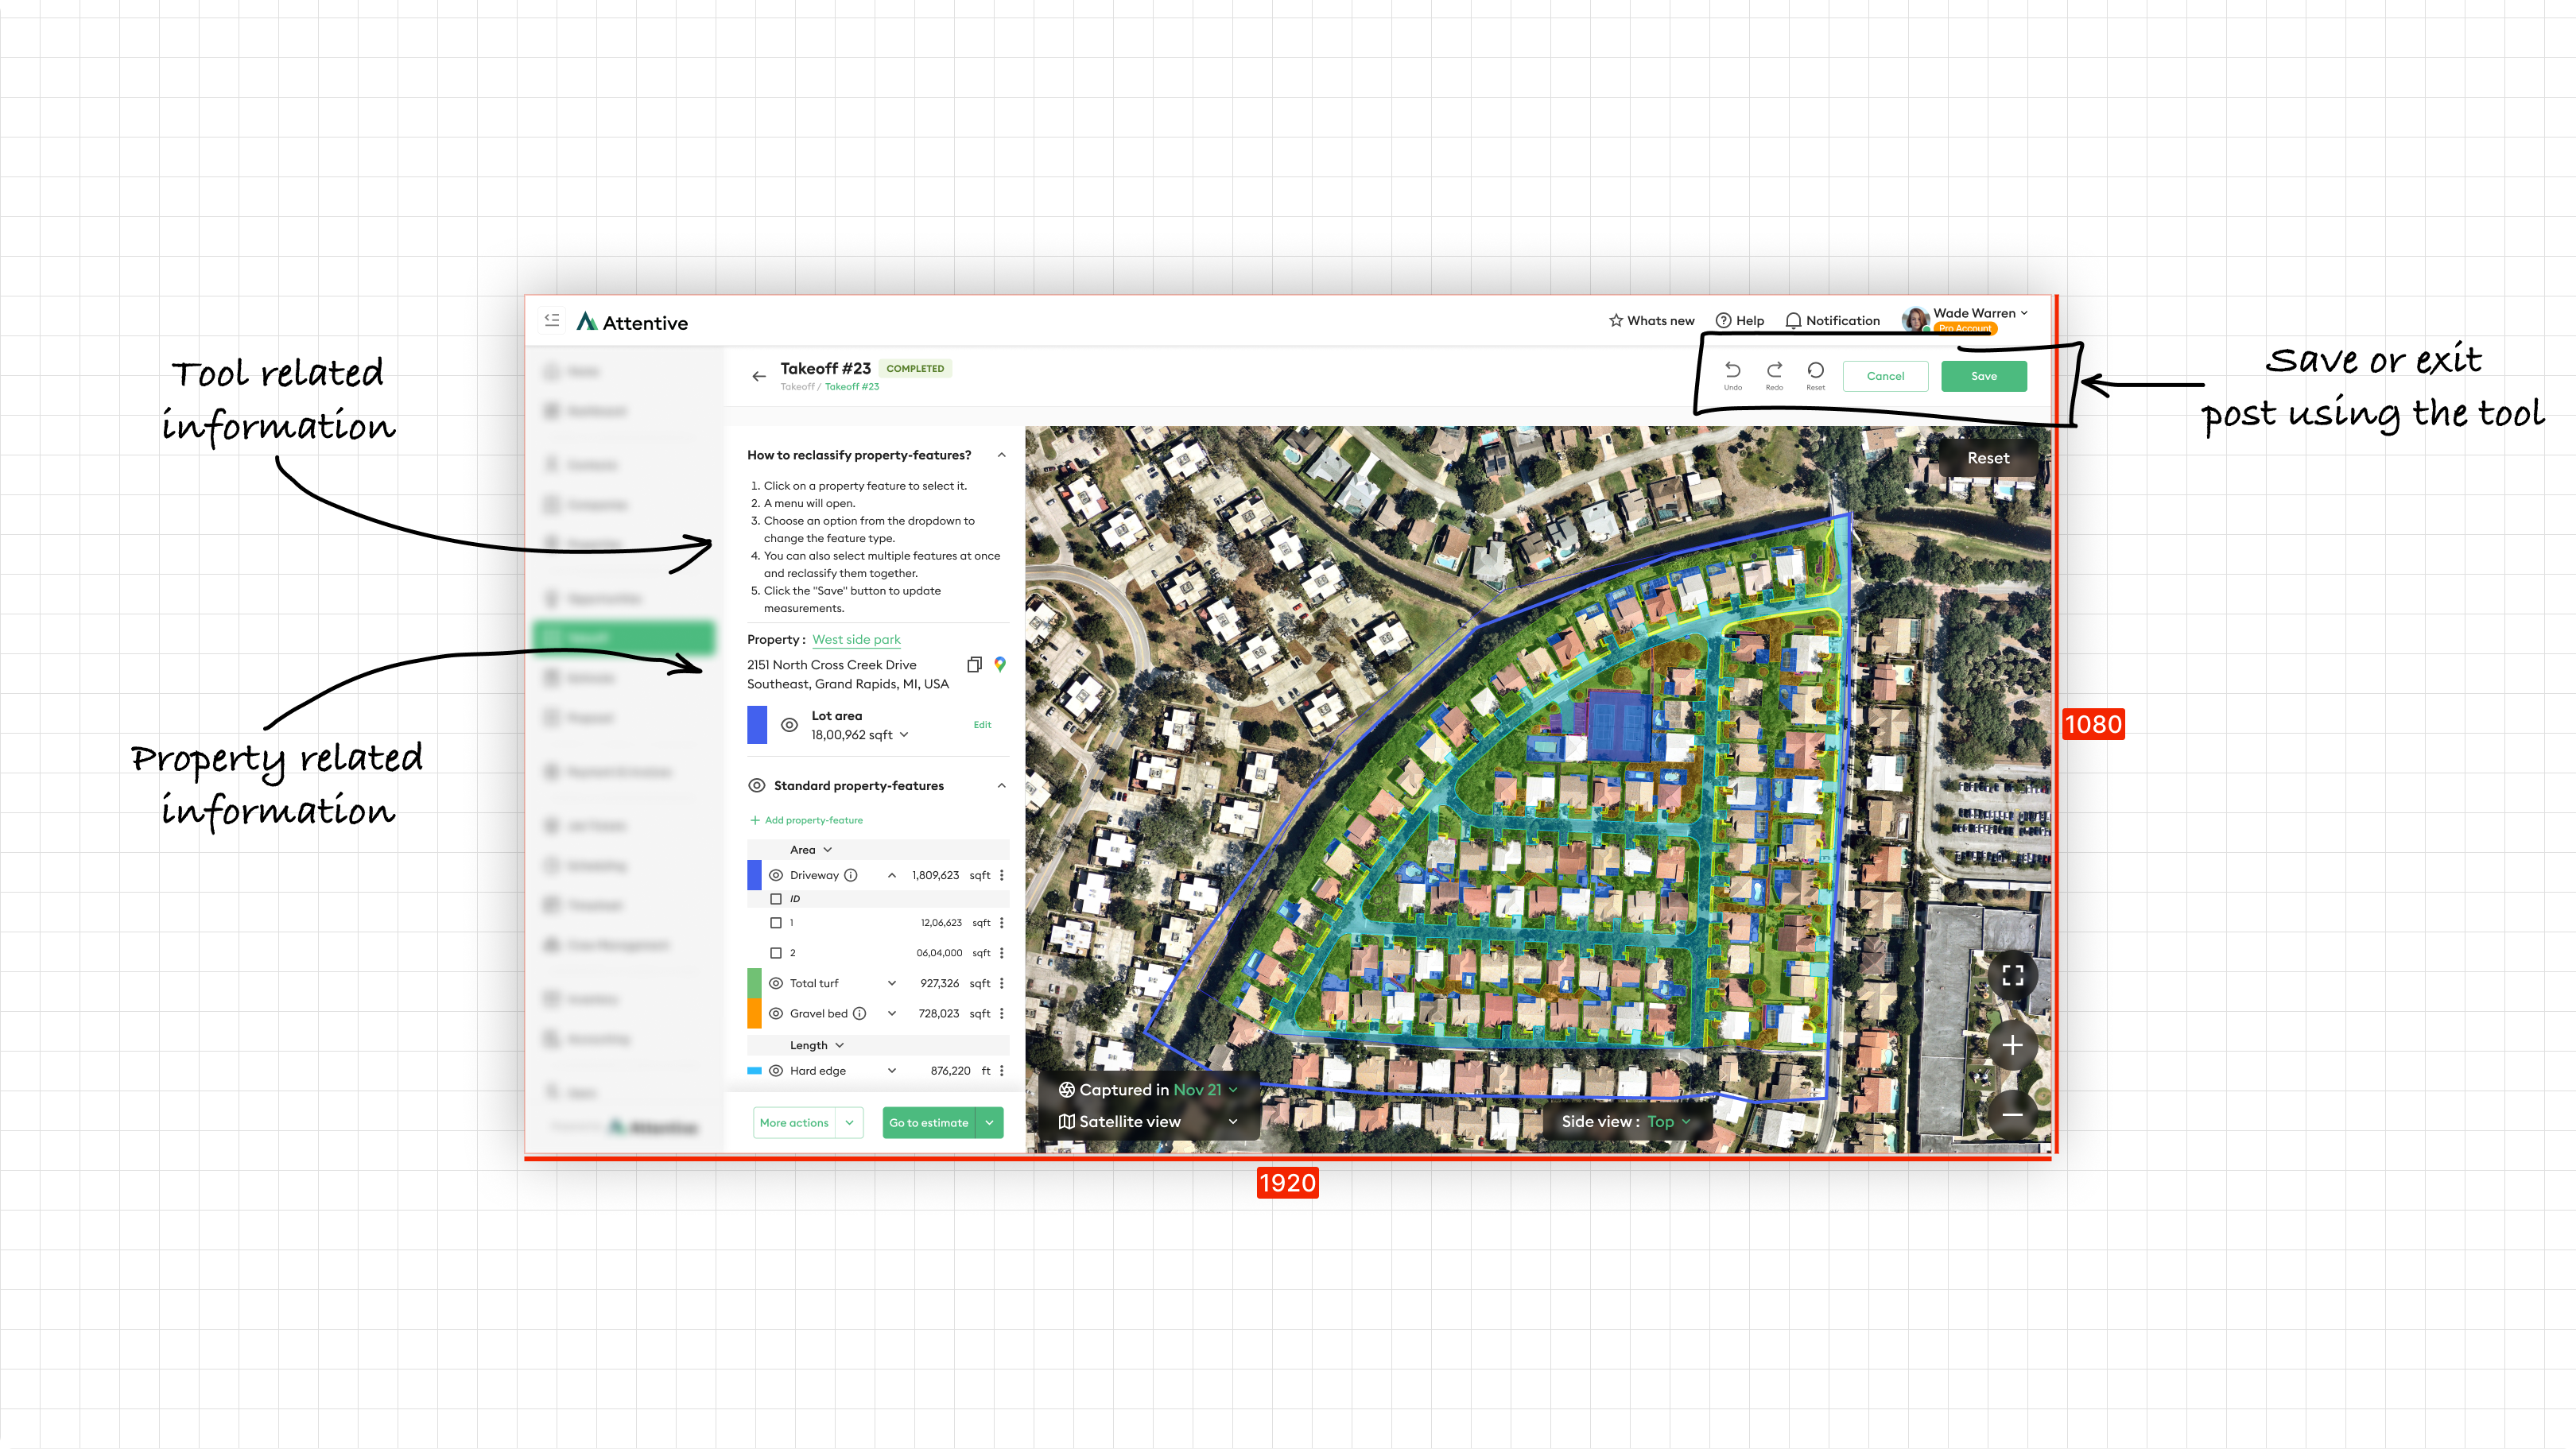Zoom in on the map with plus button
This screenshot has height=1449, width=2576.
point(2012,1045)
